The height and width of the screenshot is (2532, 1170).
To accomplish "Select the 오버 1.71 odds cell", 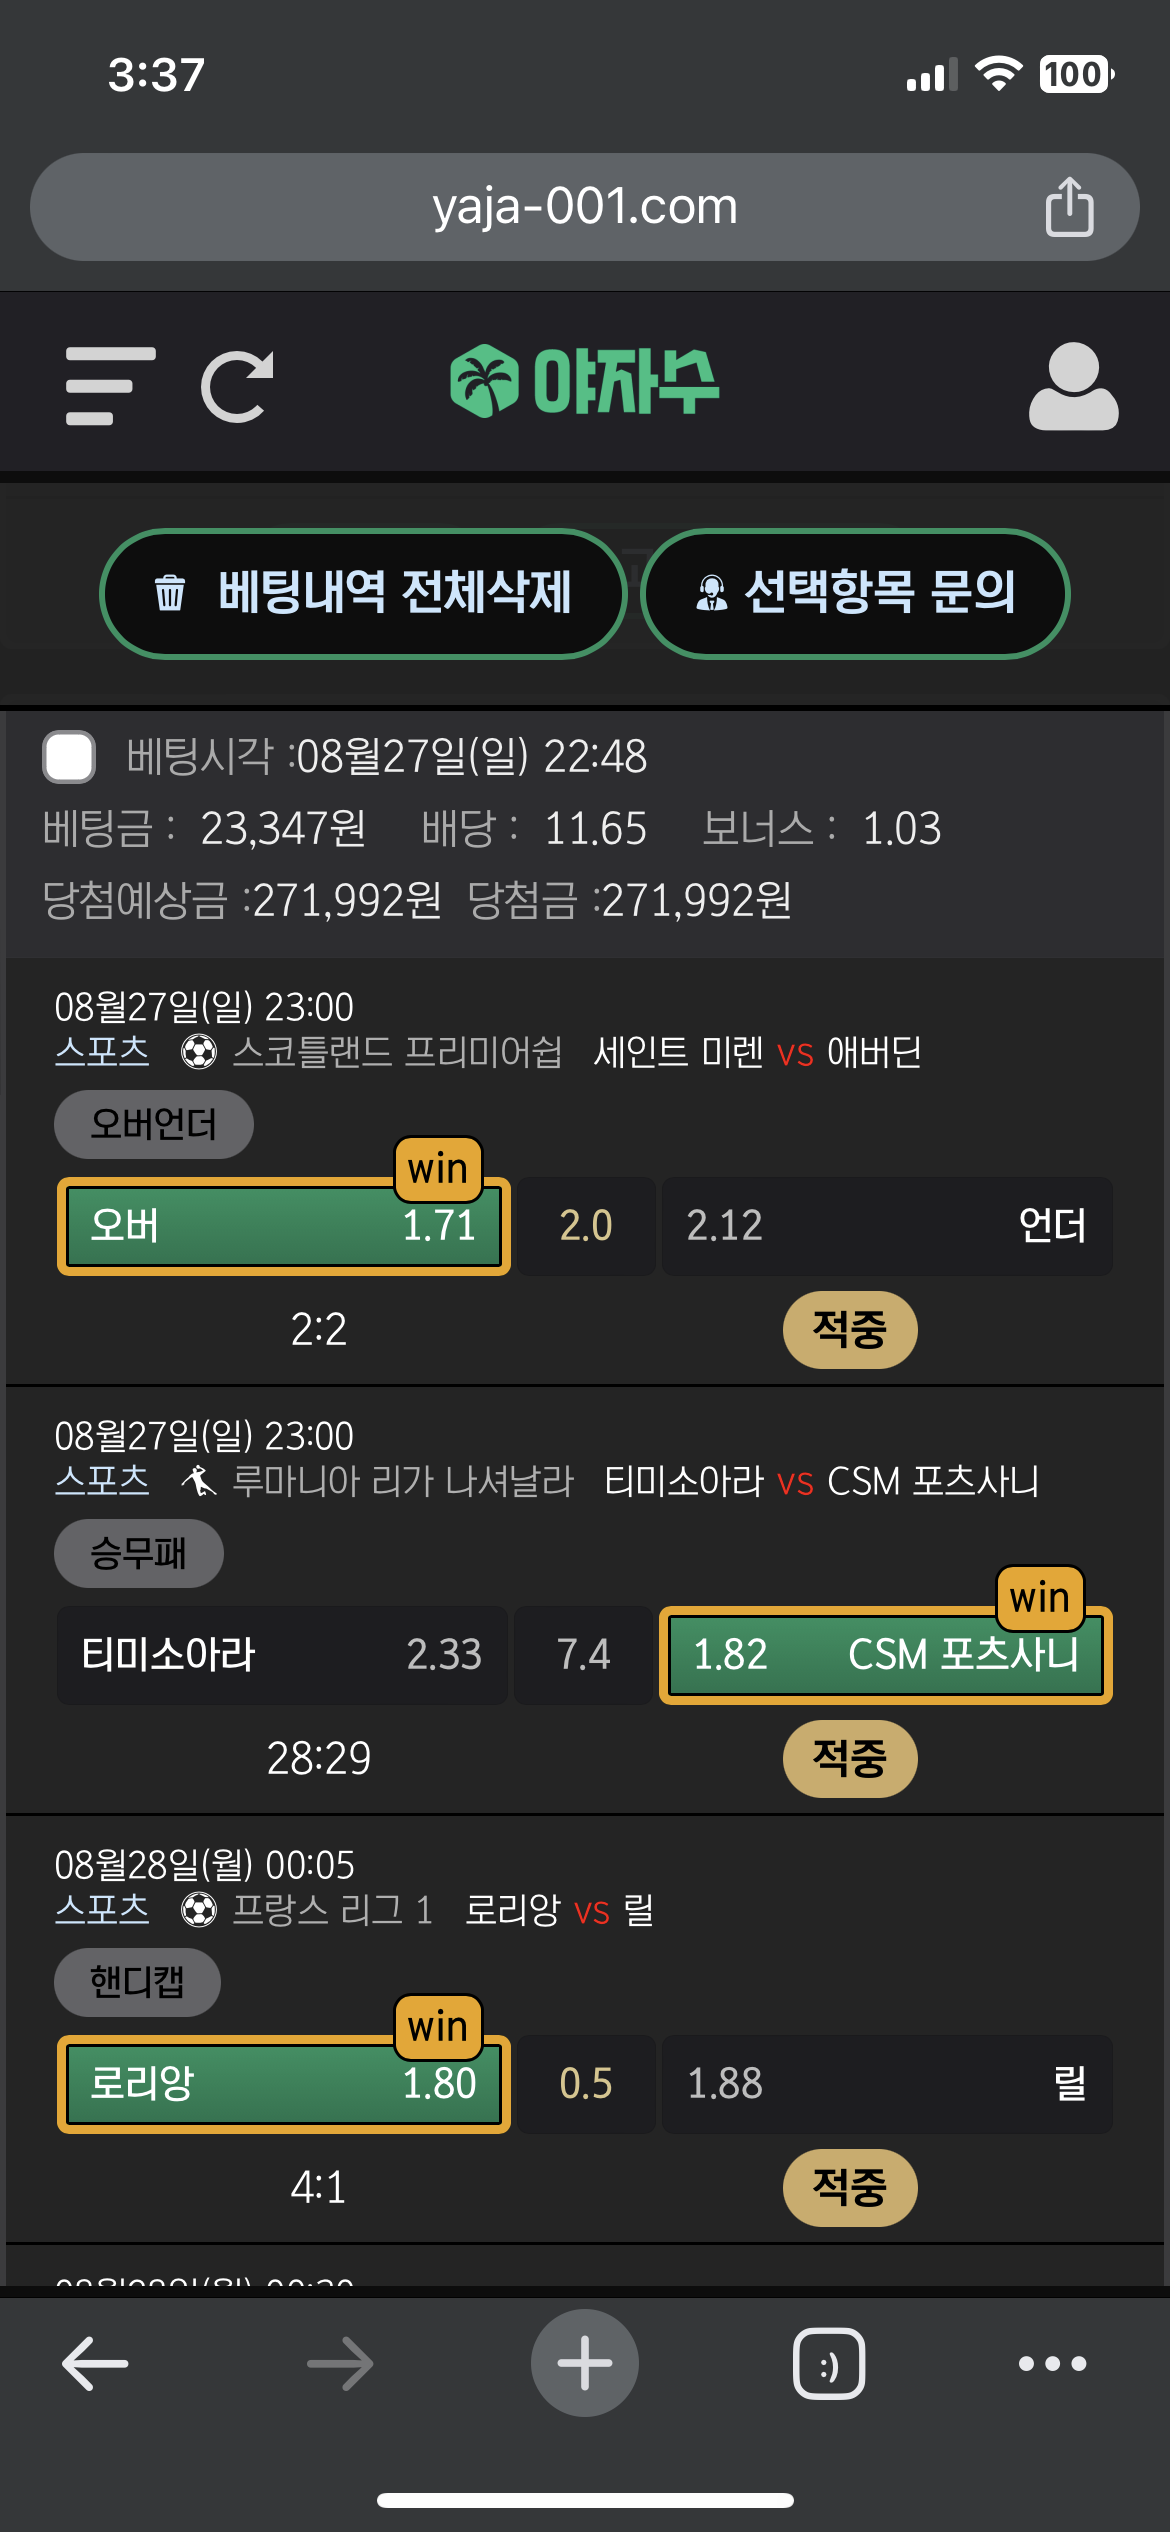I will click(284, 1226).
